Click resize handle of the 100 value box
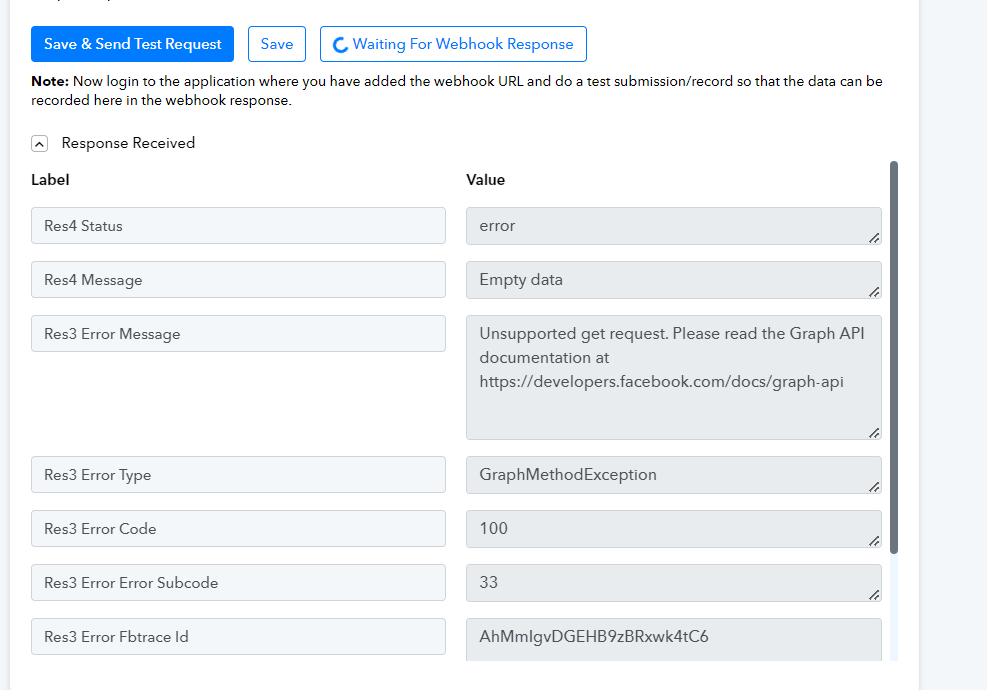 874,541
